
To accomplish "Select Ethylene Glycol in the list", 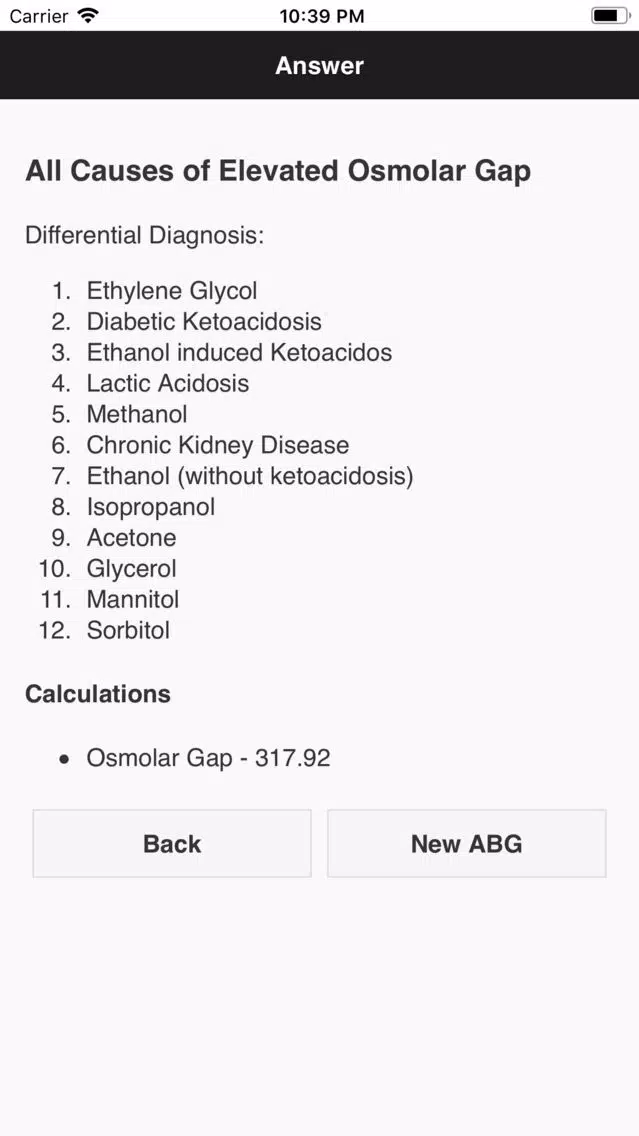I will (x=172, y=291).
